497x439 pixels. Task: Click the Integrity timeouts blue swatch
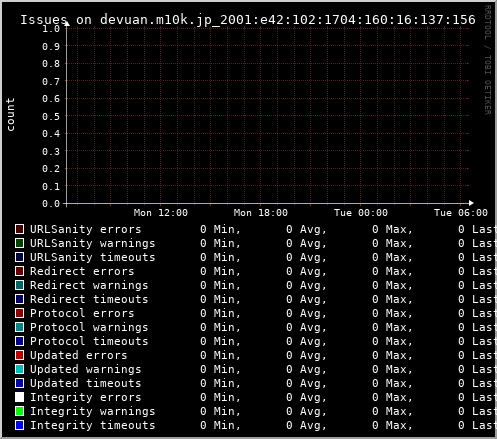point(19,425)
